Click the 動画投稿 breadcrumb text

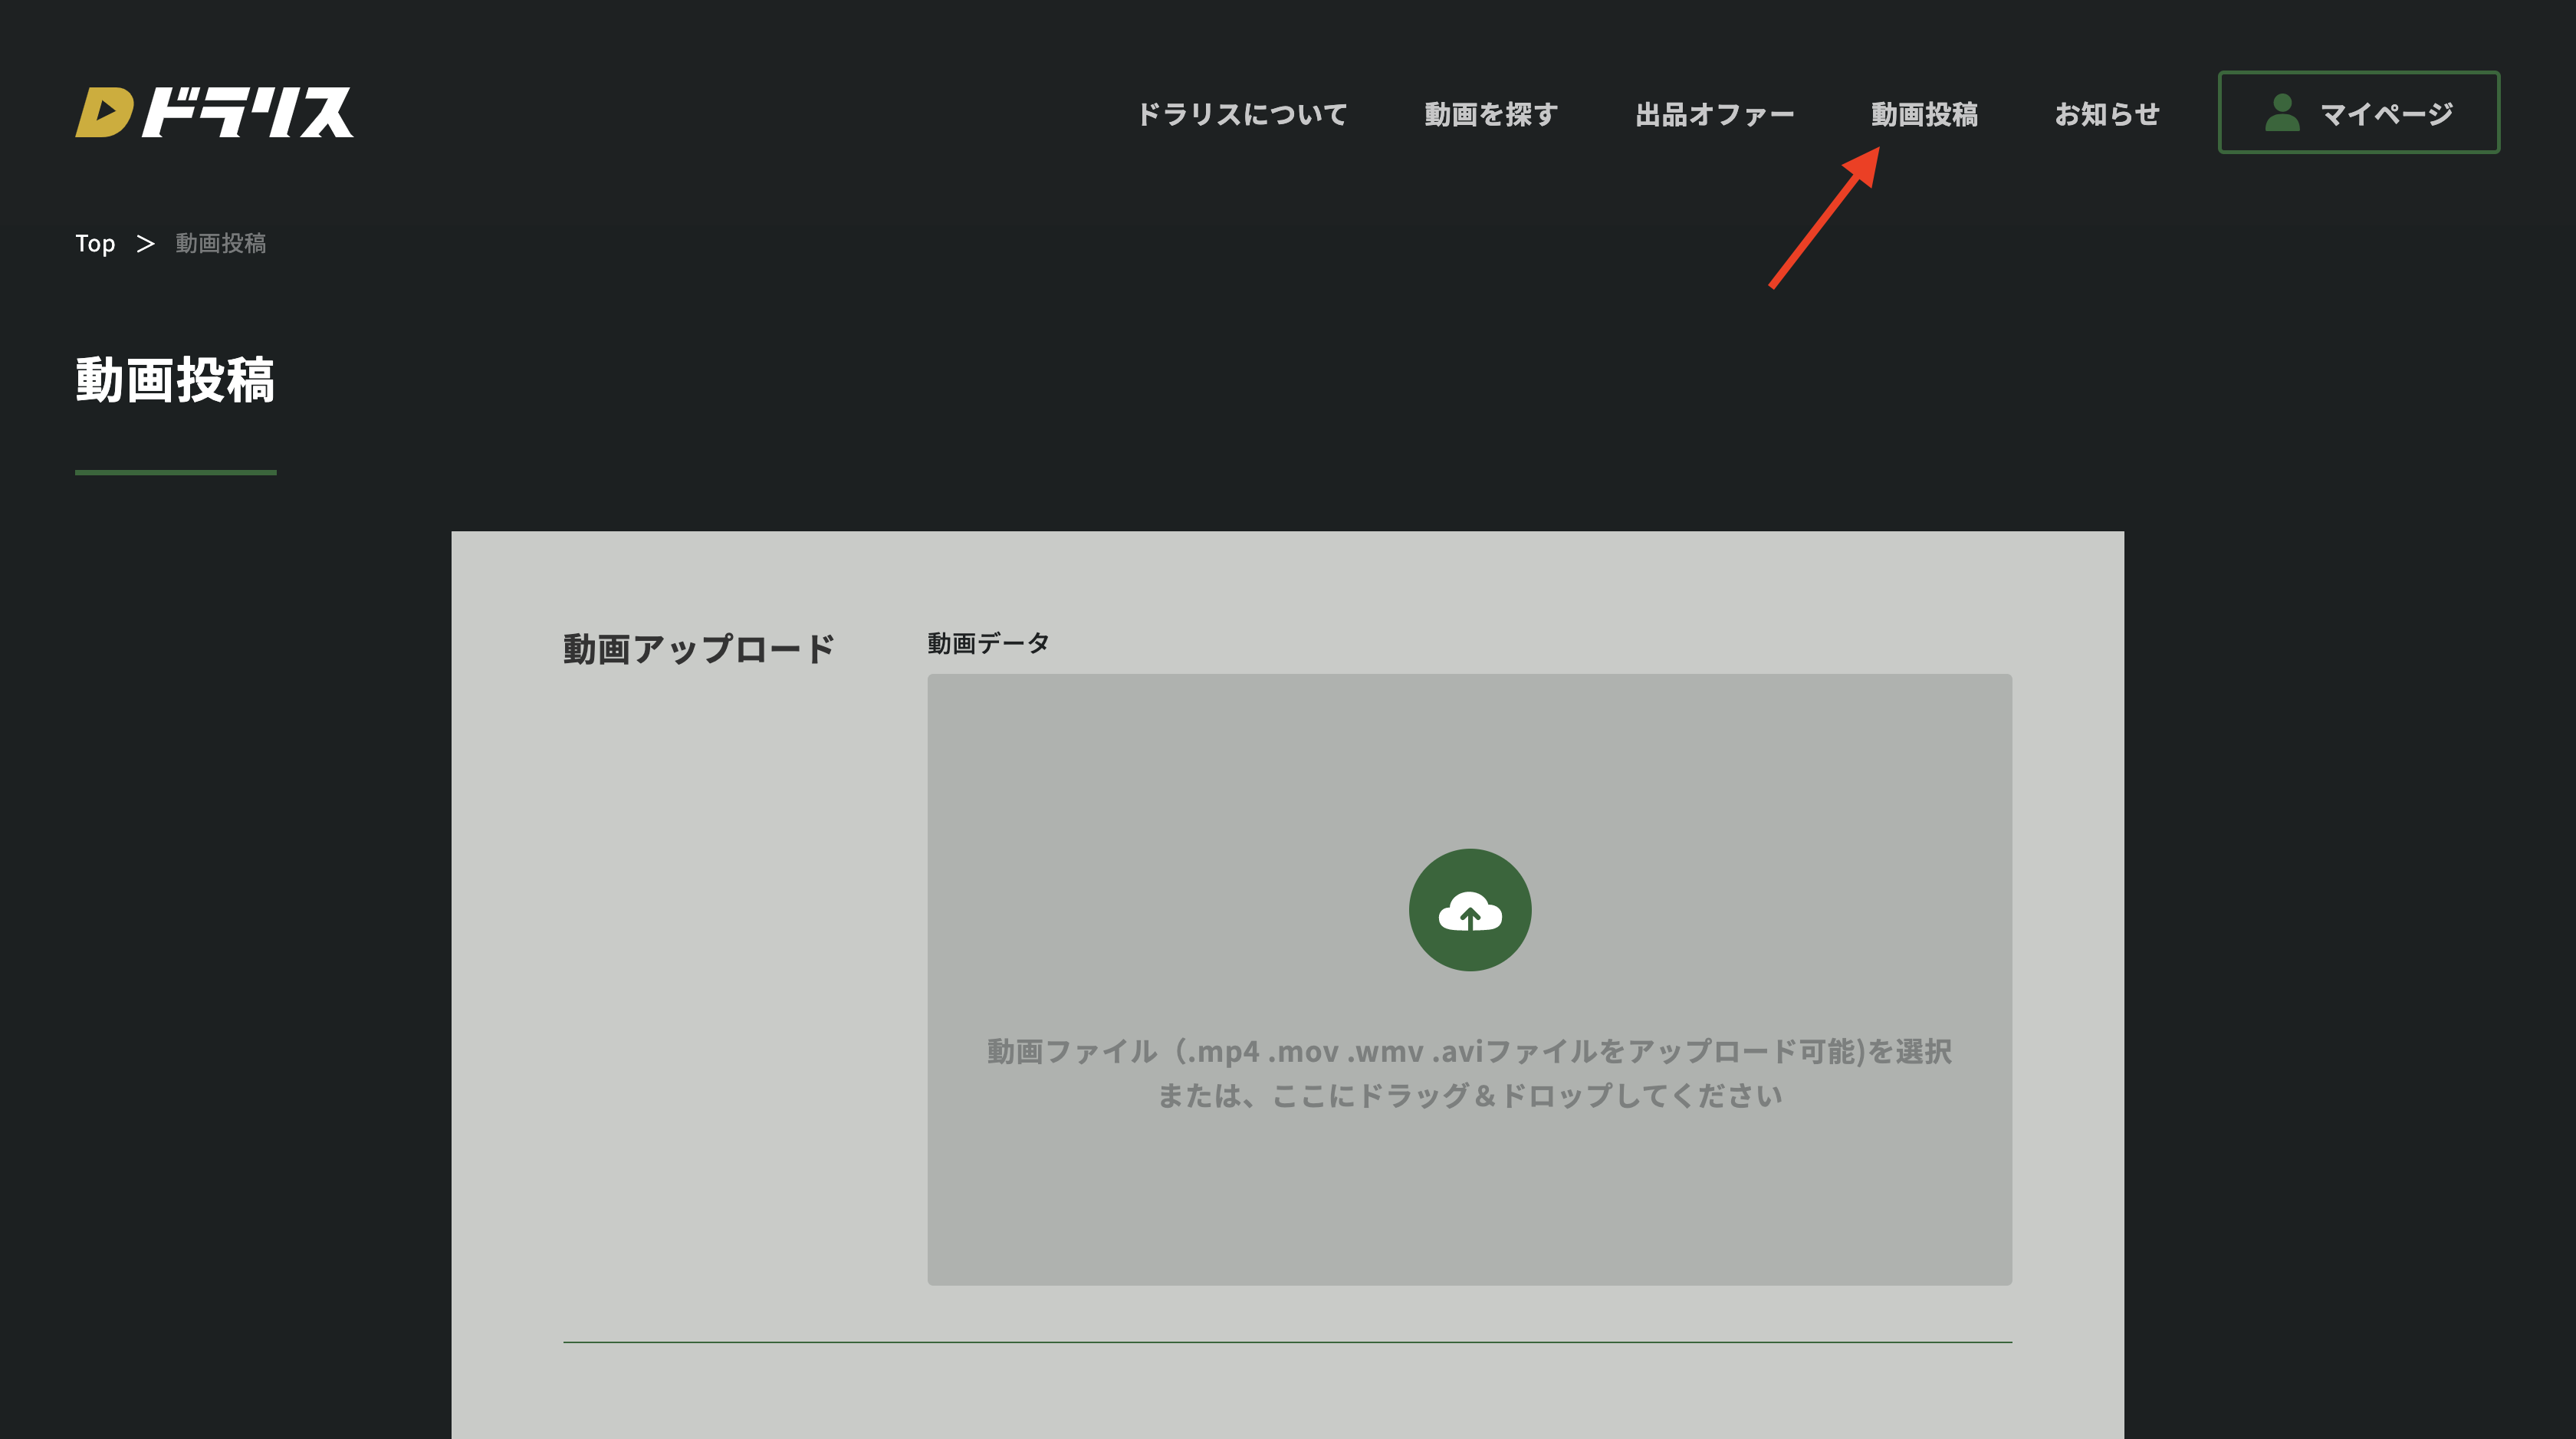click(x=220, y=243)
